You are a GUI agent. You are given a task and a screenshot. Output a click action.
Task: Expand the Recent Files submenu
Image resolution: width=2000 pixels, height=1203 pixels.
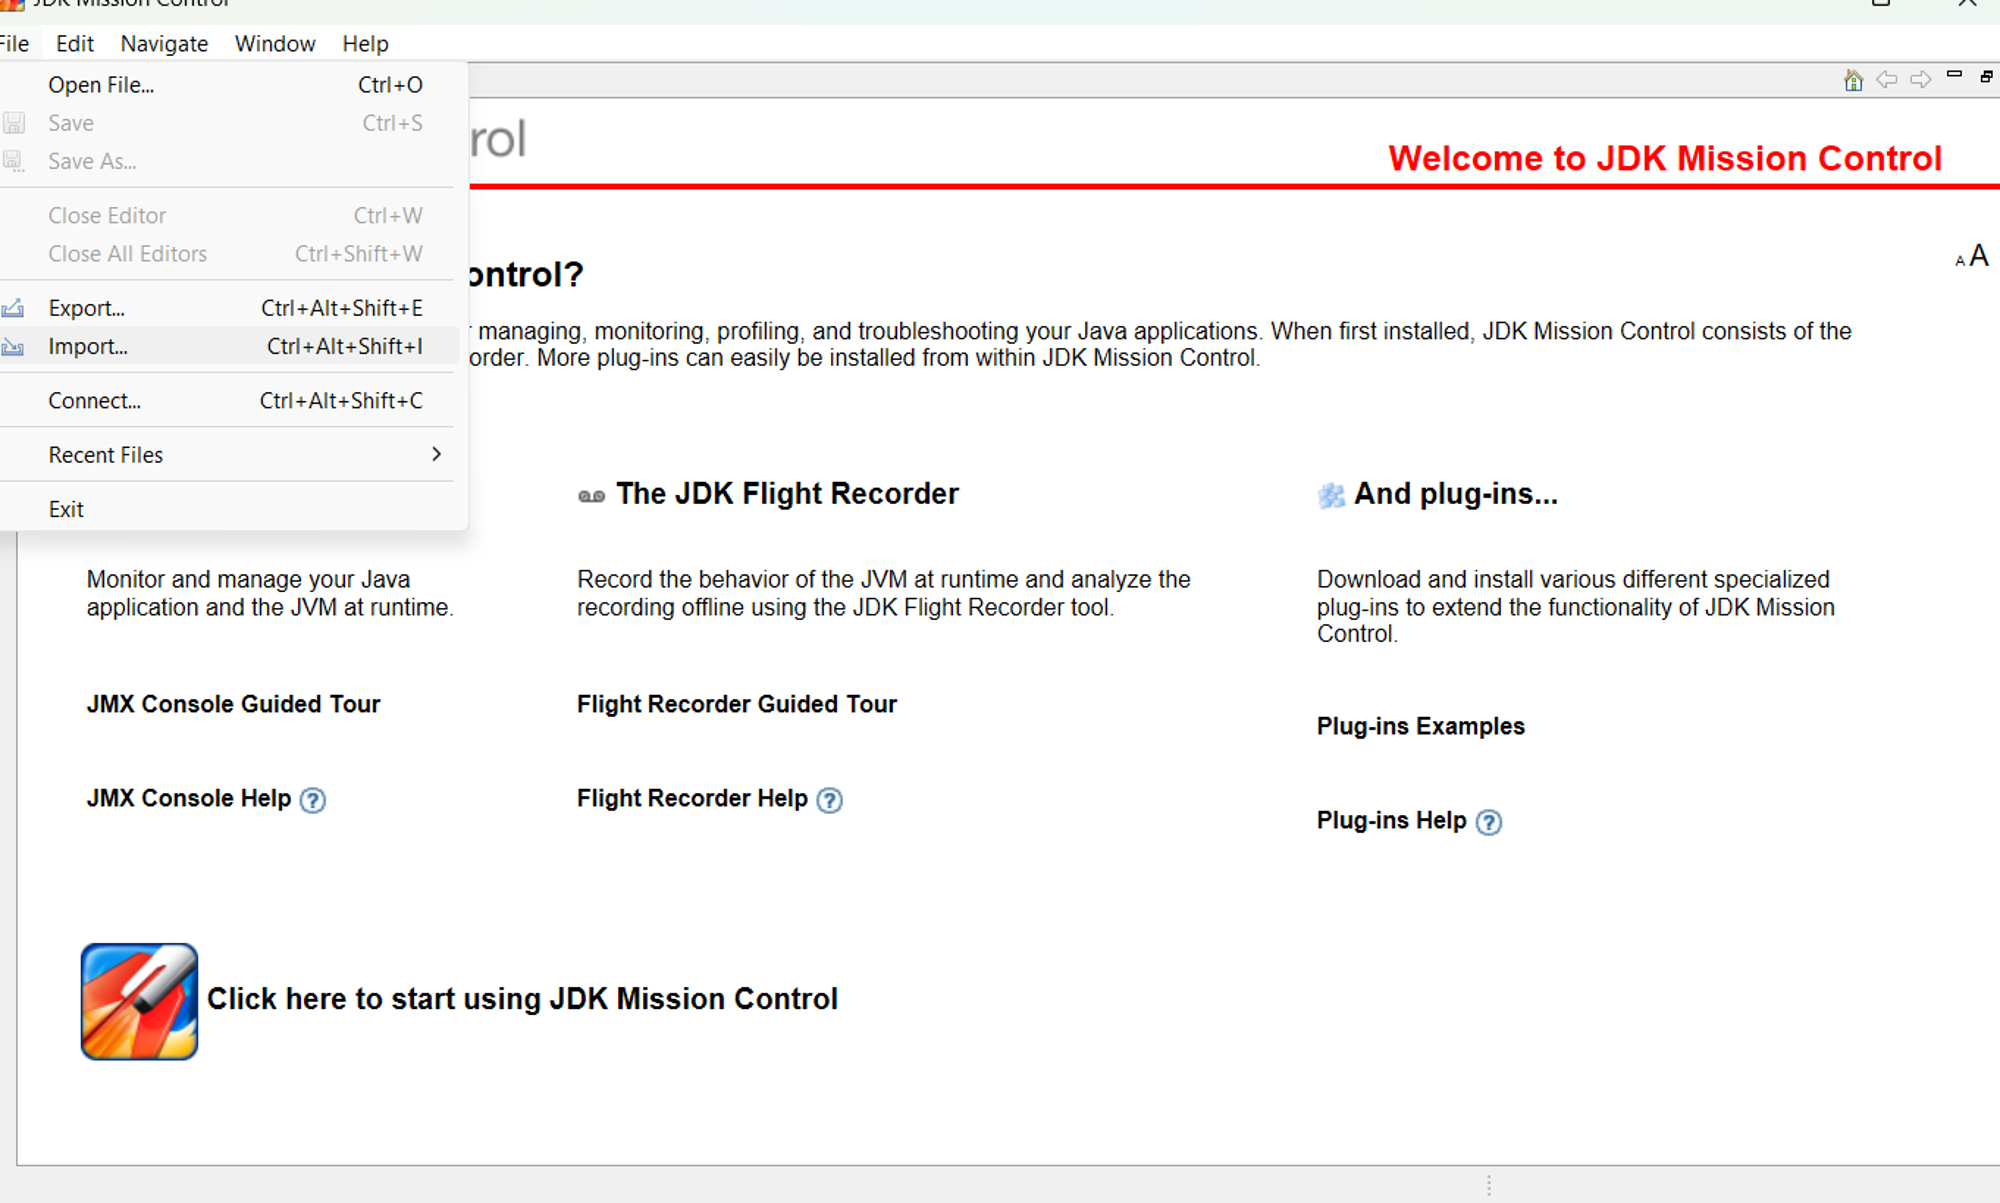230,455
